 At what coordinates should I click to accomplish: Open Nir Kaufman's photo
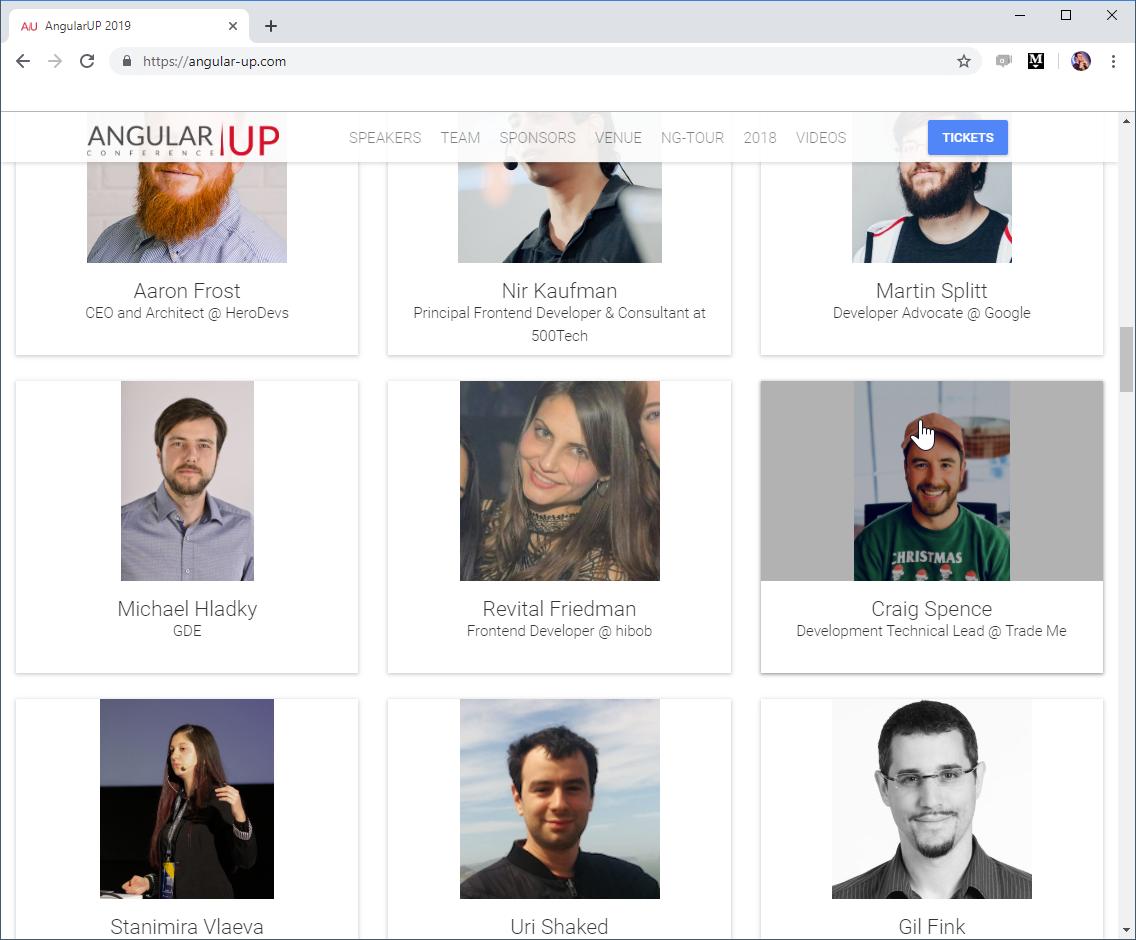(x=559, y=212)
